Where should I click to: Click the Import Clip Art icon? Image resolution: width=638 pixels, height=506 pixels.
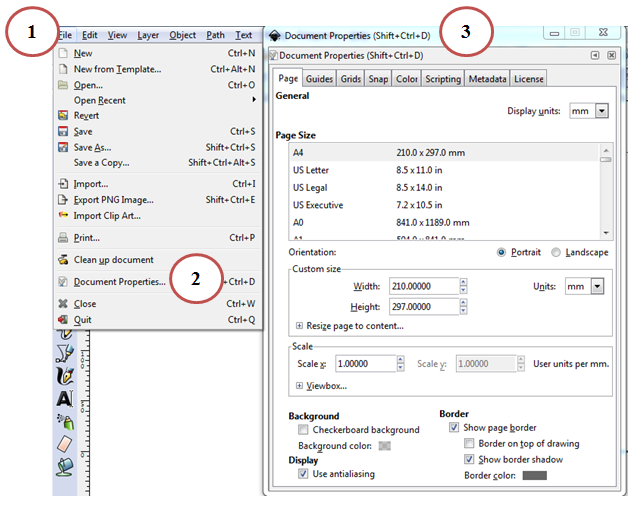(63, 215)
